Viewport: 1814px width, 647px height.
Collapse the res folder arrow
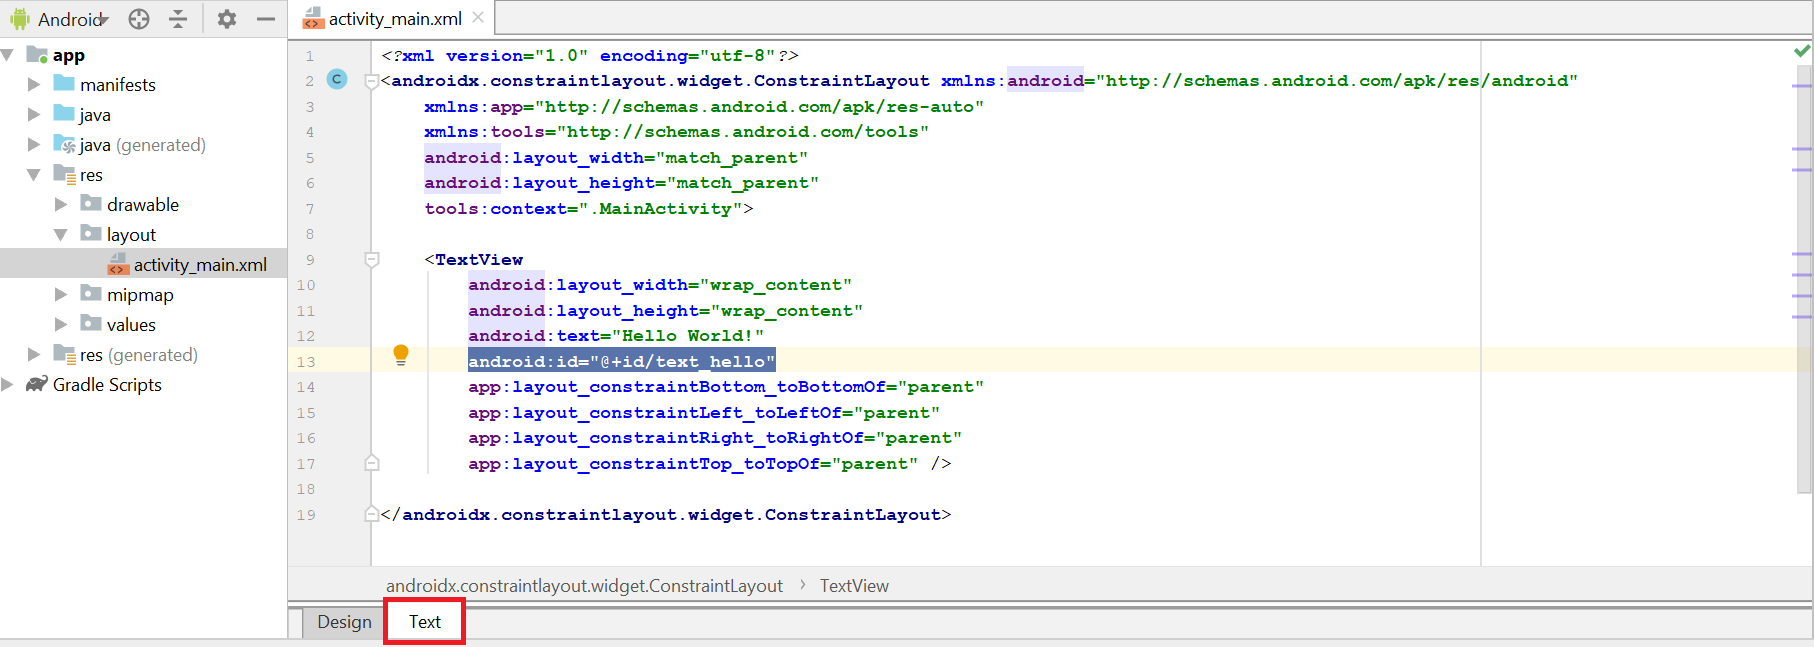click(x=34, y=175)
